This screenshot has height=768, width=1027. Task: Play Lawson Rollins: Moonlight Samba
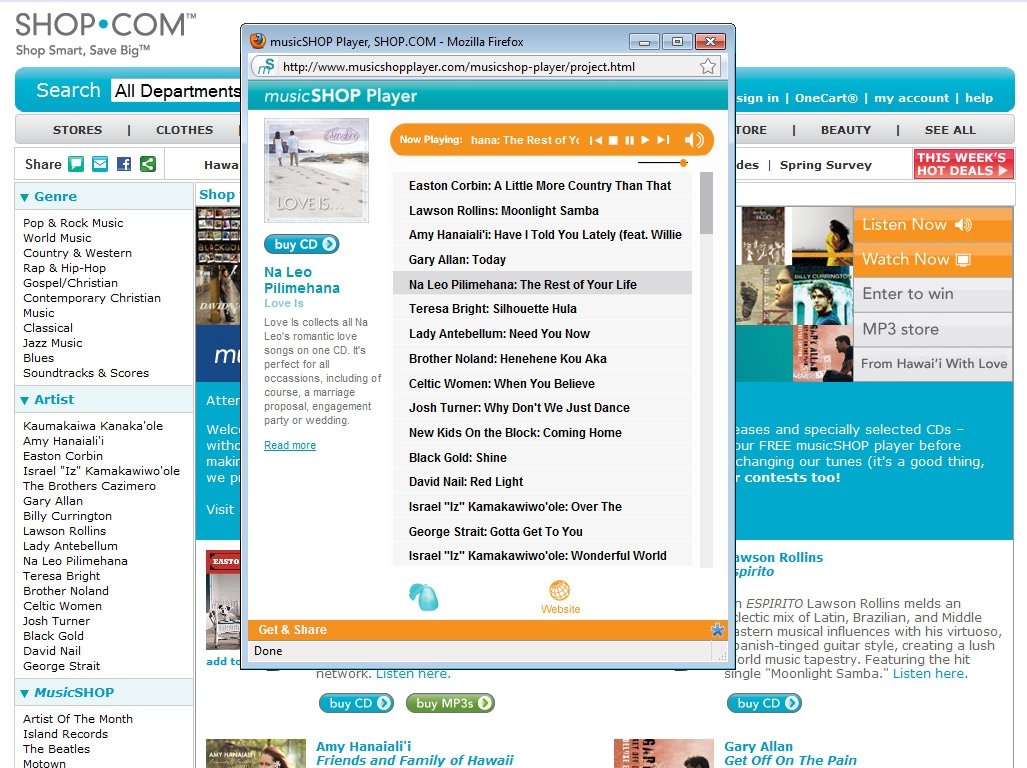[x=542, y=211]
